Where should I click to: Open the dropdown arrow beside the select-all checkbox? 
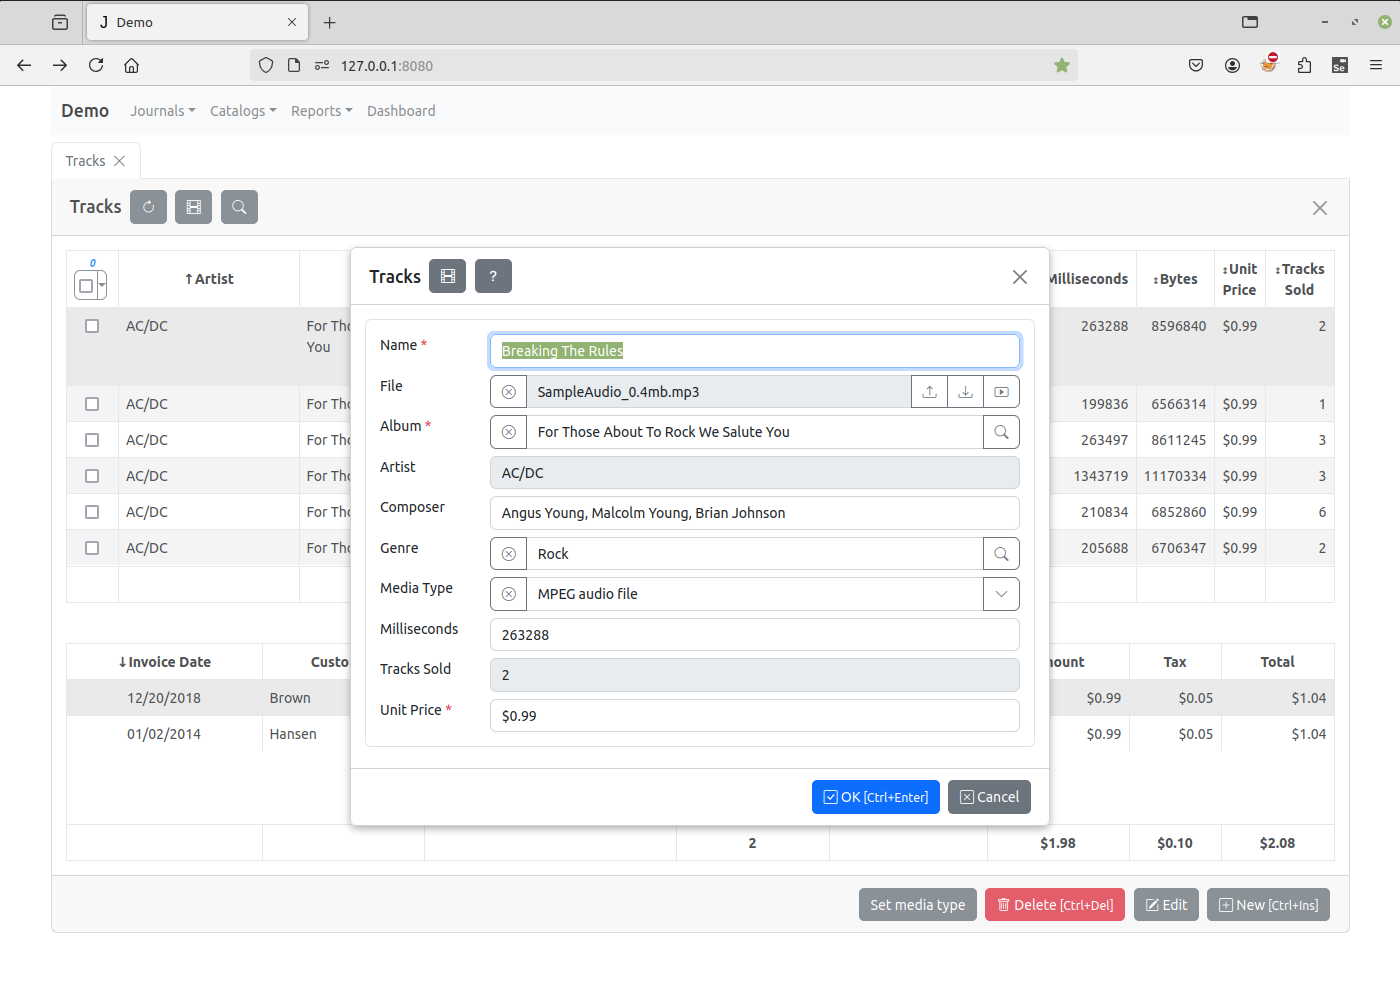click(x=101, y=286)
